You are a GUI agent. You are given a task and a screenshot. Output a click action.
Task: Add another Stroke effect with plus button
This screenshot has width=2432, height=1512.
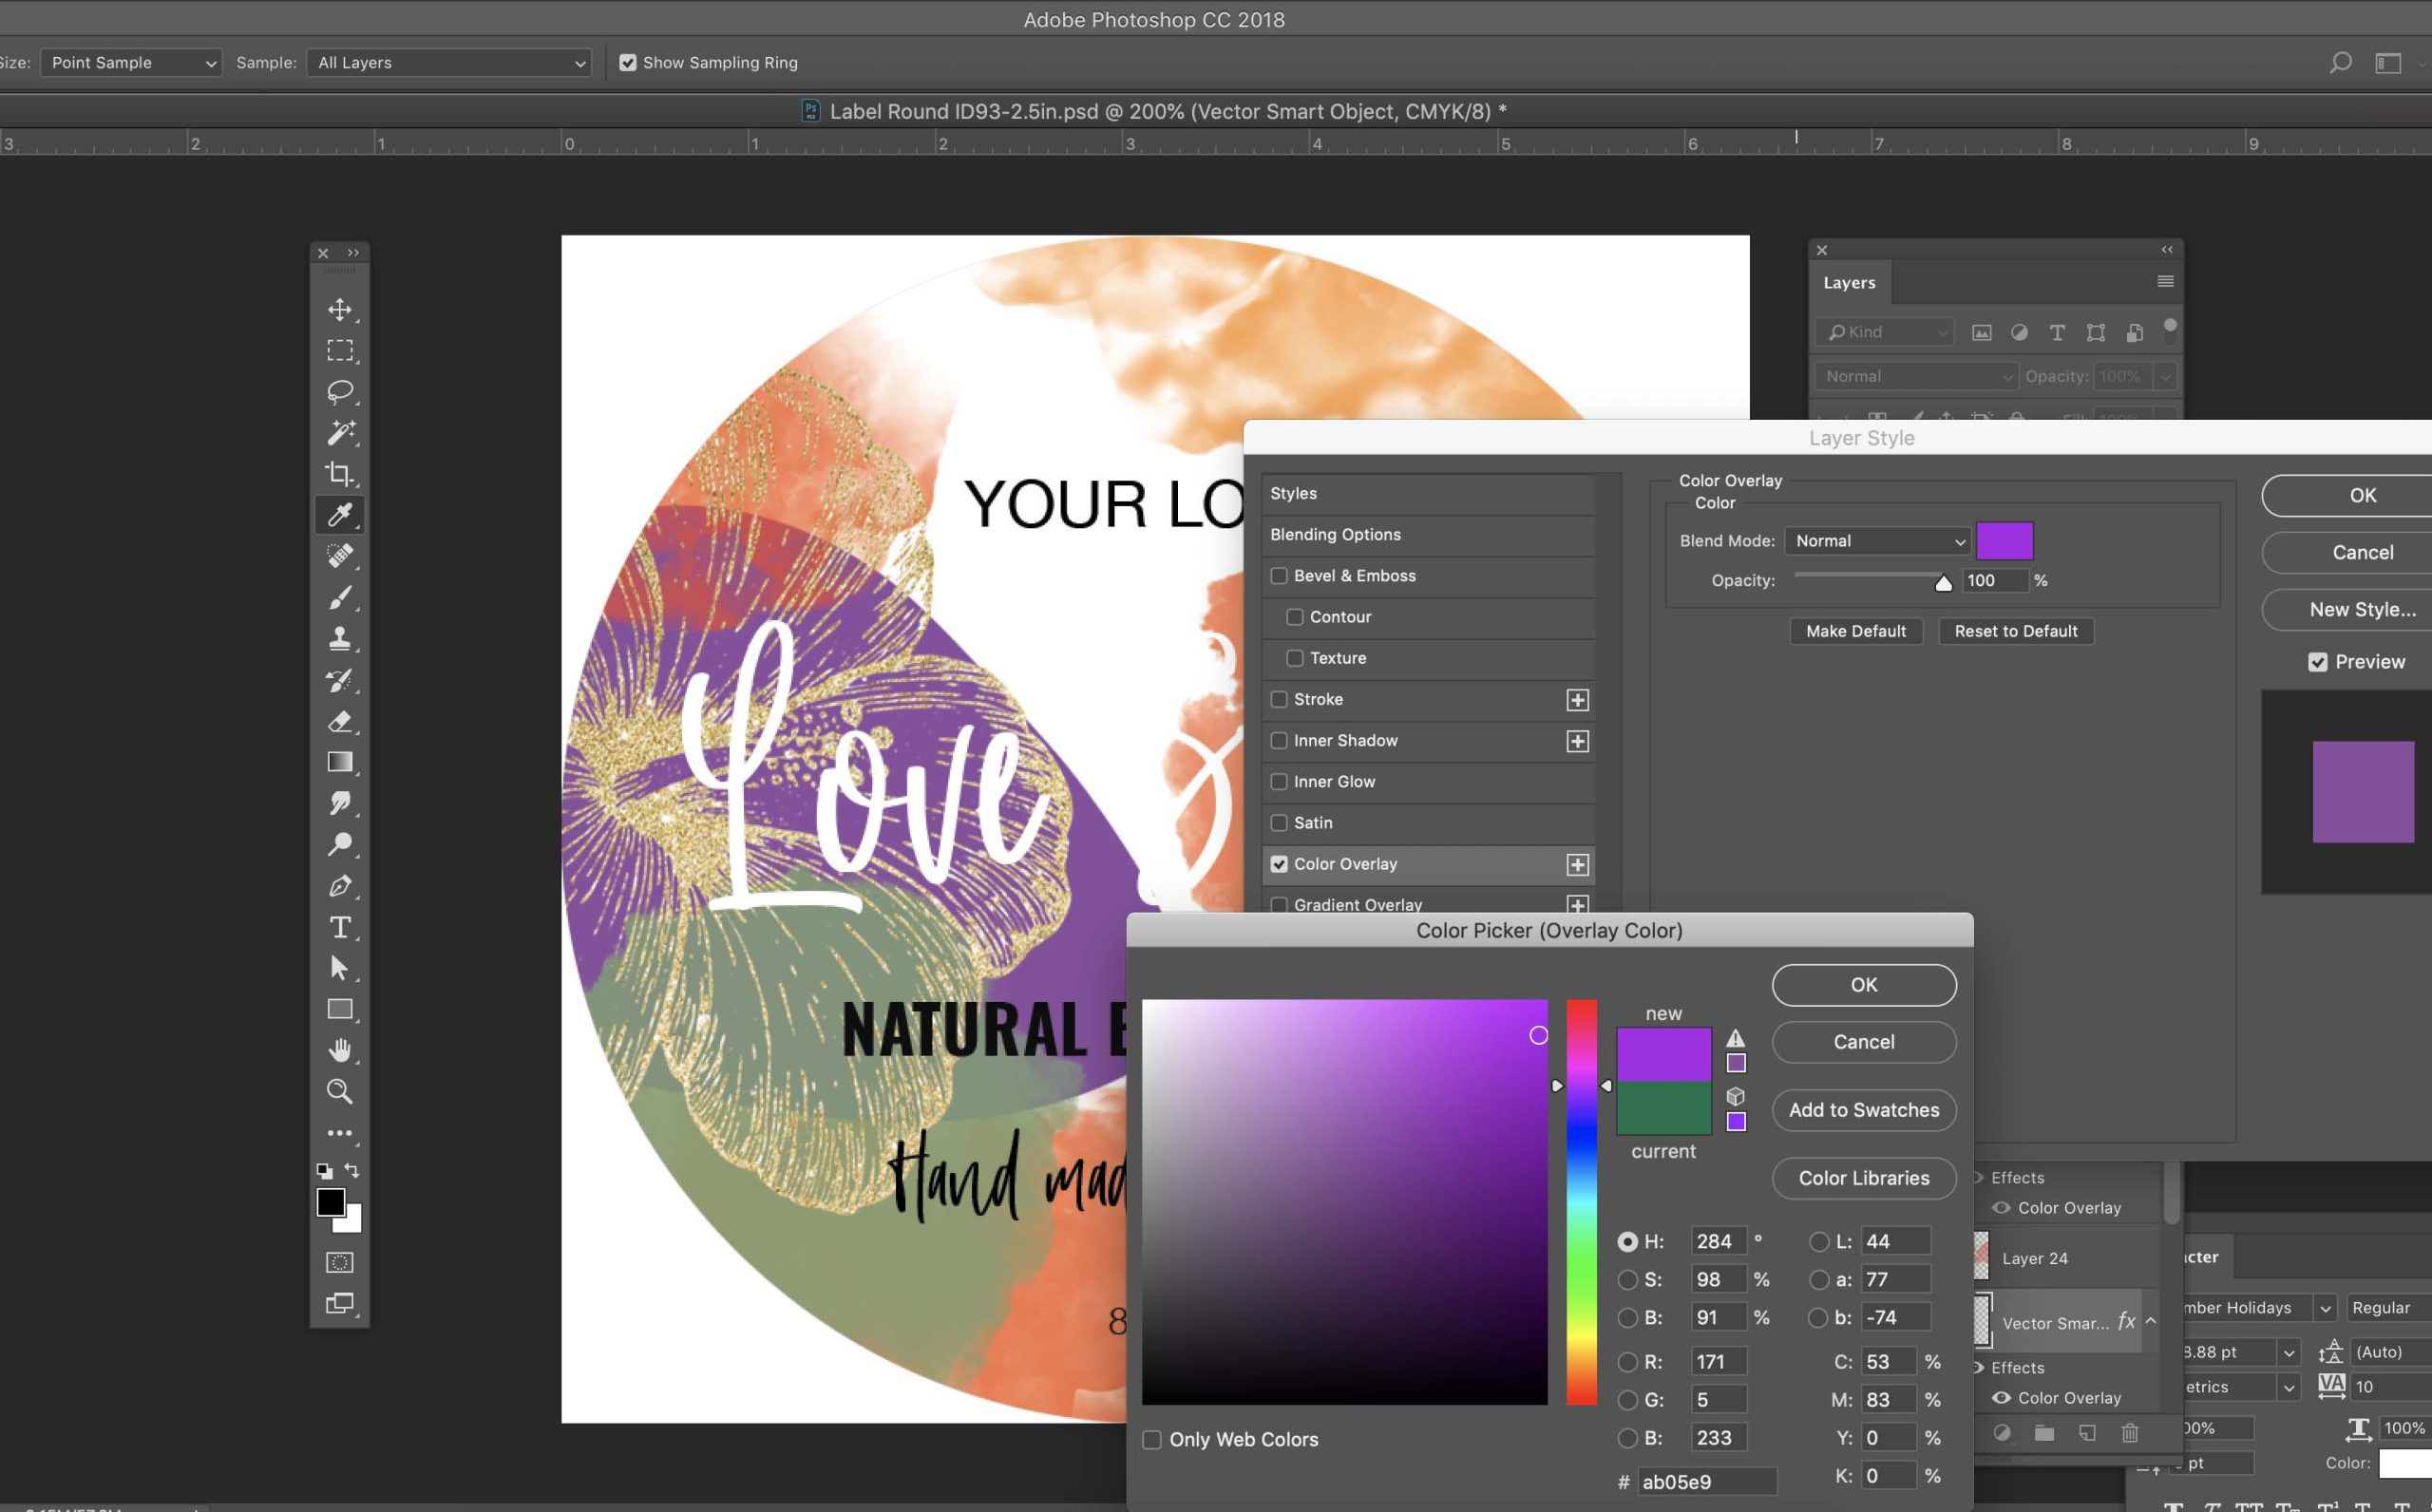pyautogui.click(x=1578, y=700)
